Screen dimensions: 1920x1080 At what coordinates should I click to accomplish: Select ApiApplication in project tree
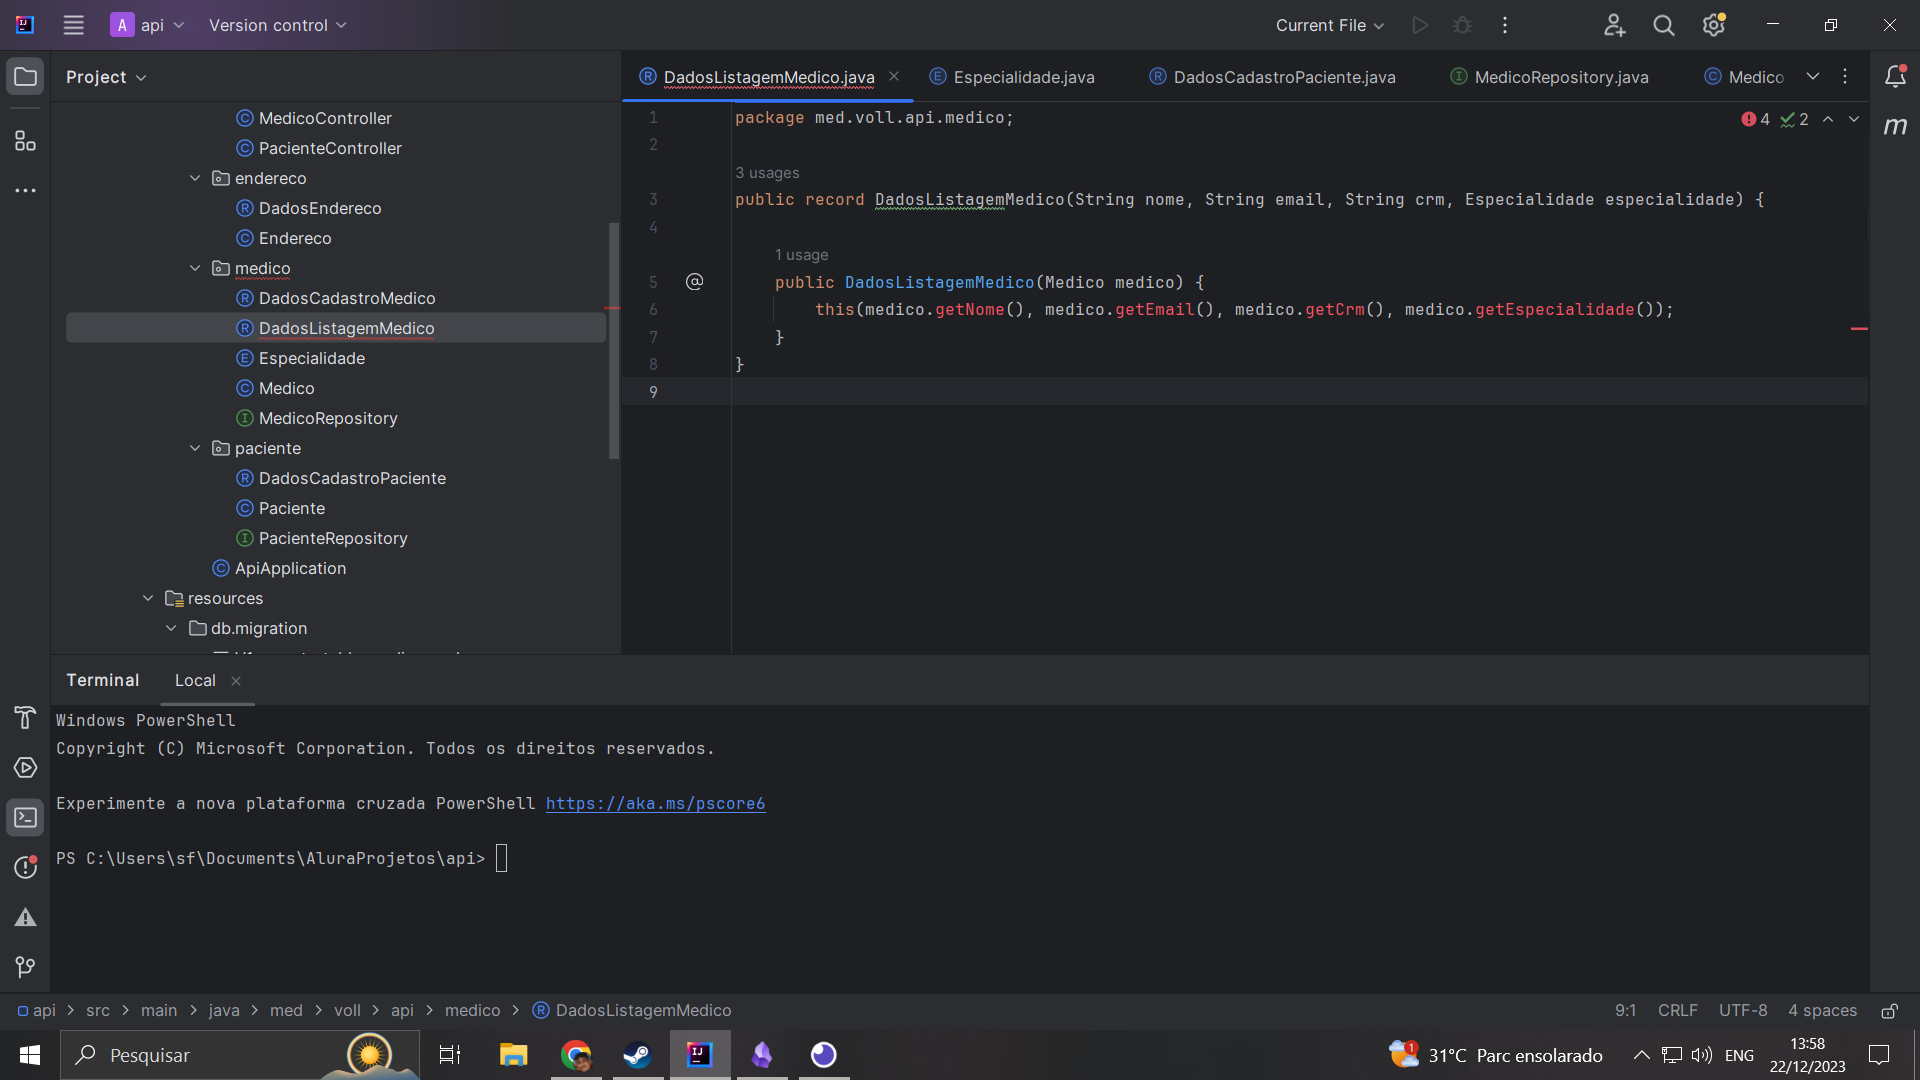tap(290, 568)
